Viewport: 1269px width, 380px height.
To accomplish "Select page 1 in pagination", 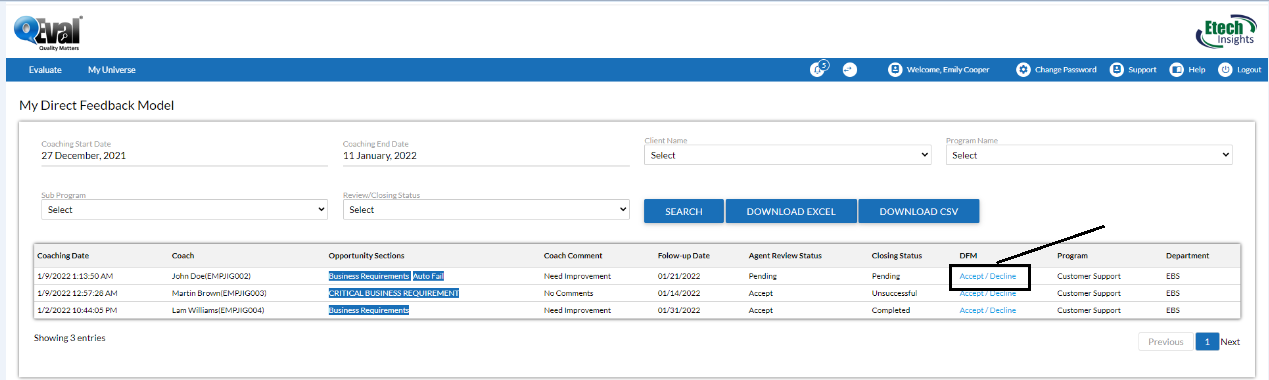I will tap(1207, 341).
